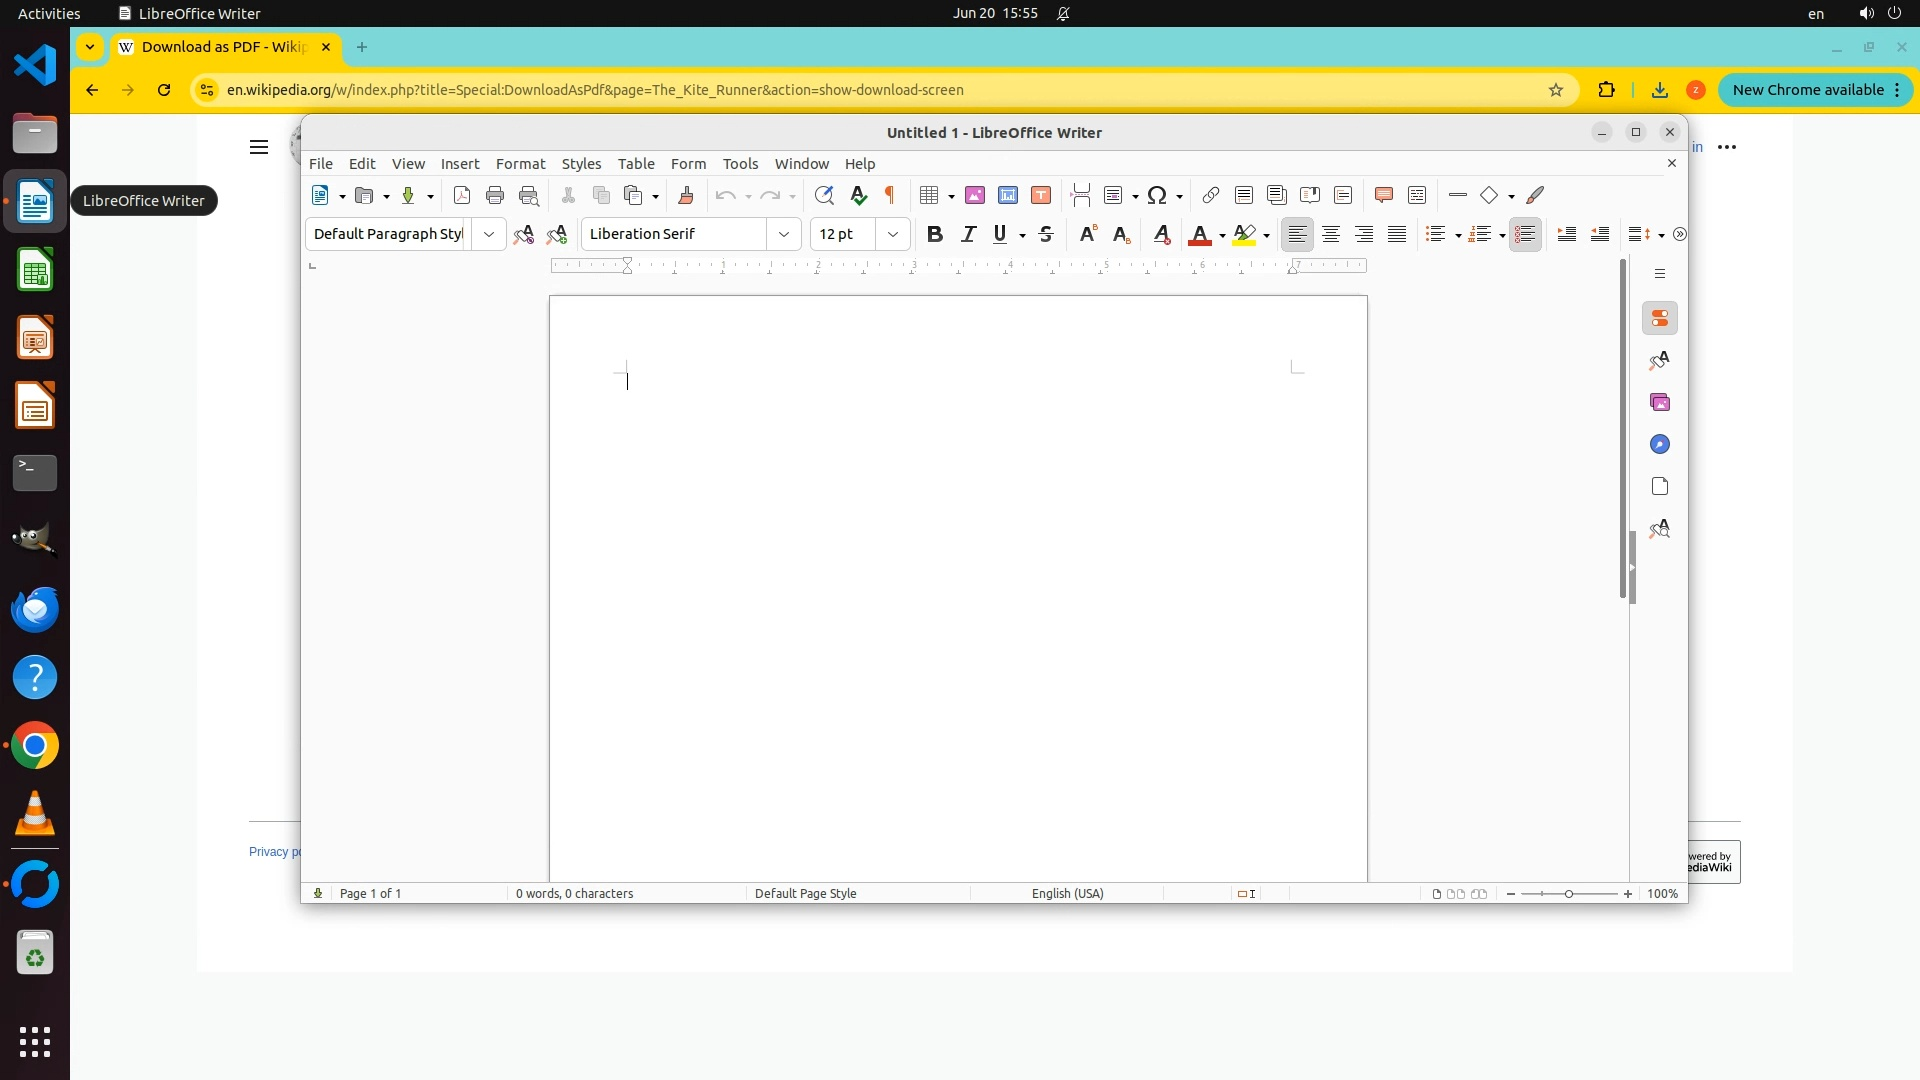
Task: Click the Clone Formatting paintbrush icon
Action: [x=686, y=195]
